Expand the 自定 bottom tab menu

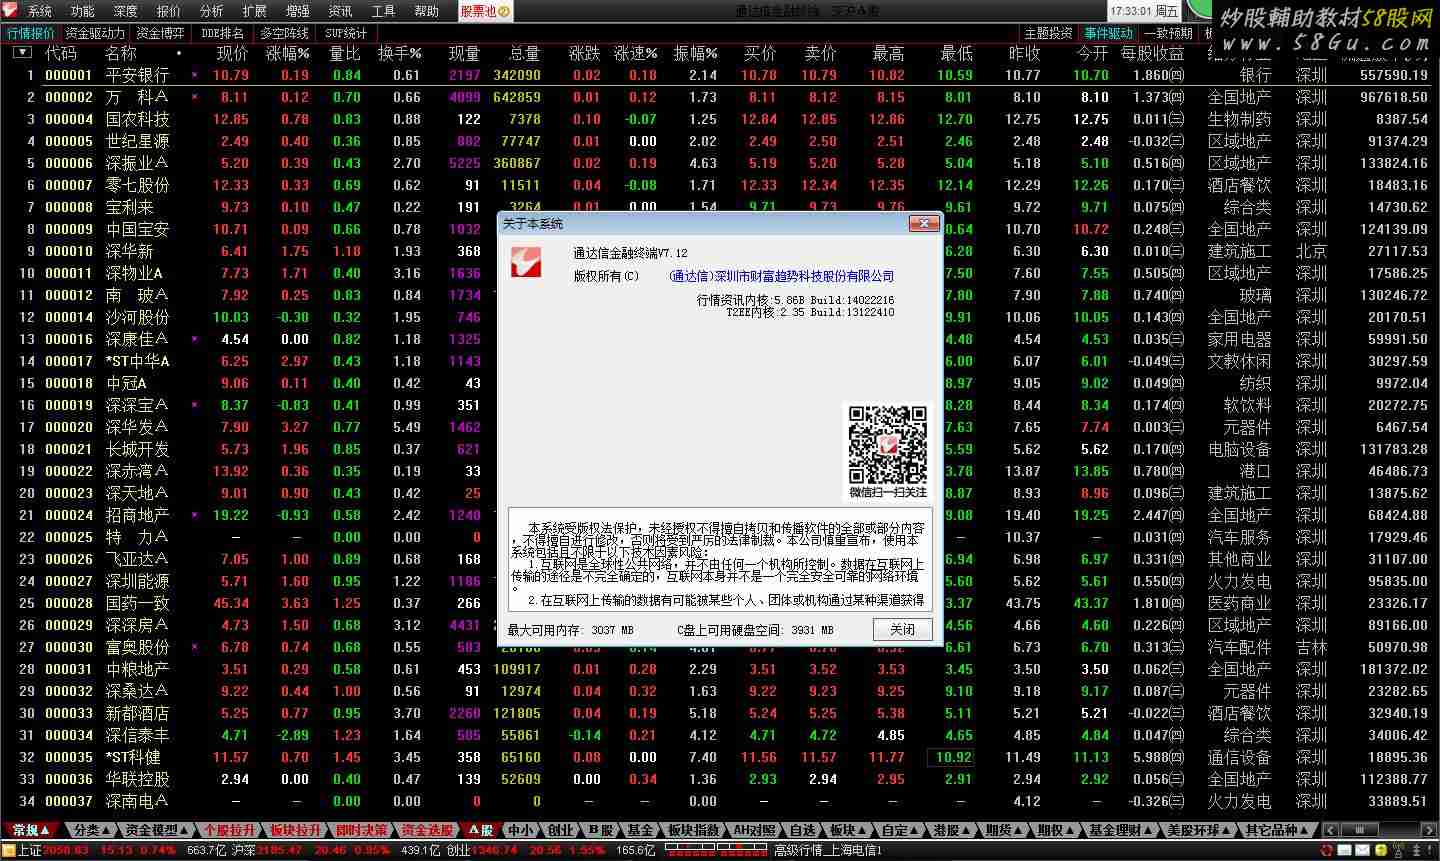tap(900, 830)
